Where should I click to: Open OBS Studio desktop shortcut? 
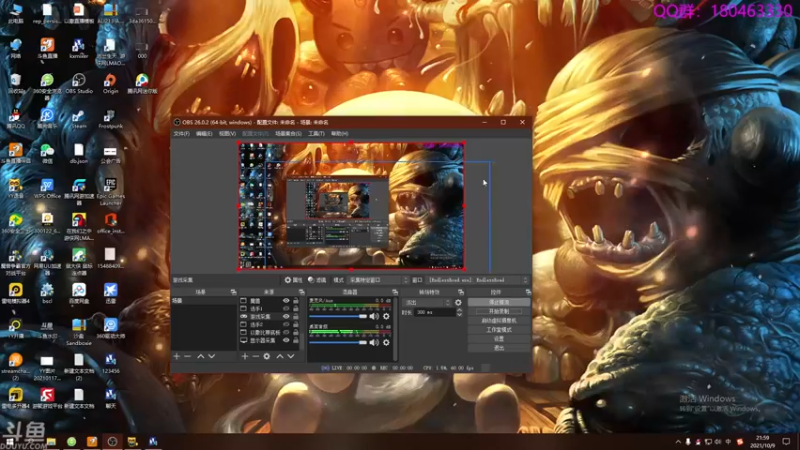click(78, 81)
